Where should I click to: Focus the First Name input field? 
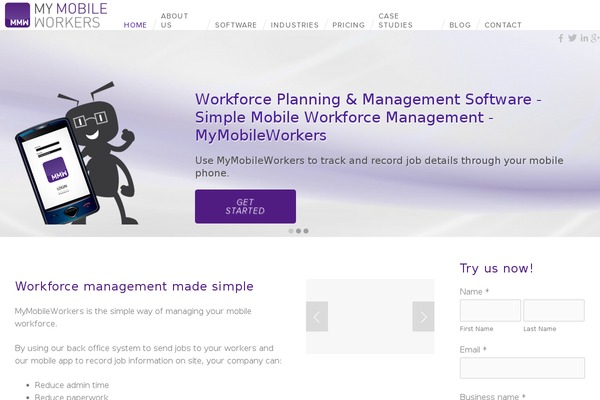[490, 310]
